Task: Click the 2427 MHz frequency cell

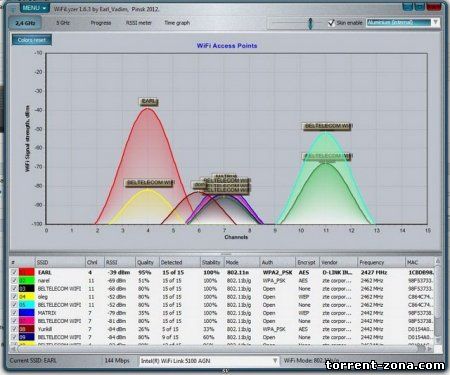Action: 374,272
